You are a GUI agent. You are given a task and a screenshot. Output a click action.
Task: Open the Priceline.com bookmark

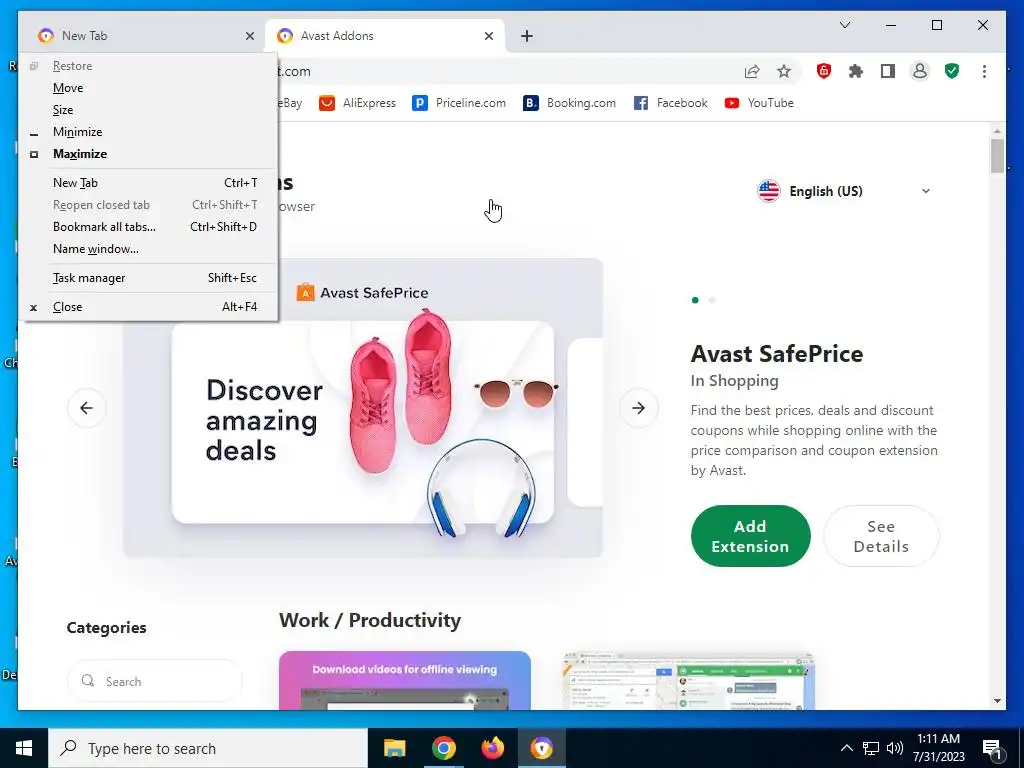(459, 103)
